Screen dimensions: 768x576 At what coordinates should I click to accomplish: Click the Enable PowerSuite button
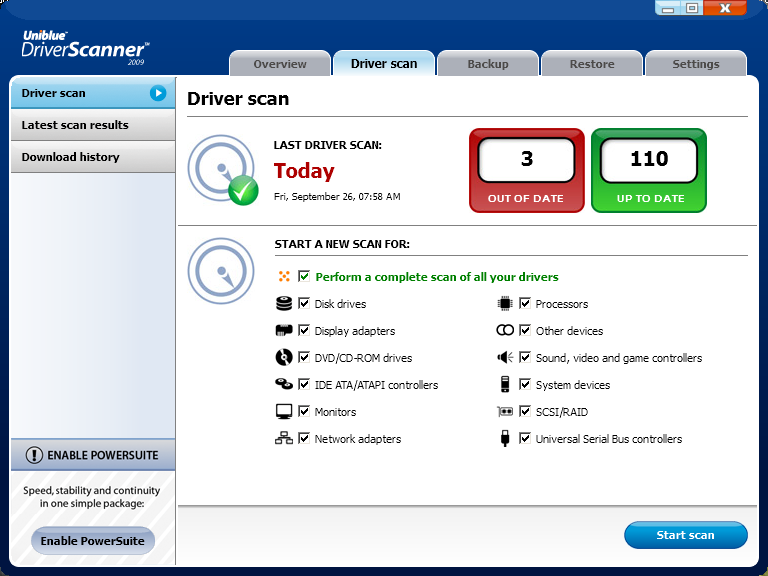point(92,541)
